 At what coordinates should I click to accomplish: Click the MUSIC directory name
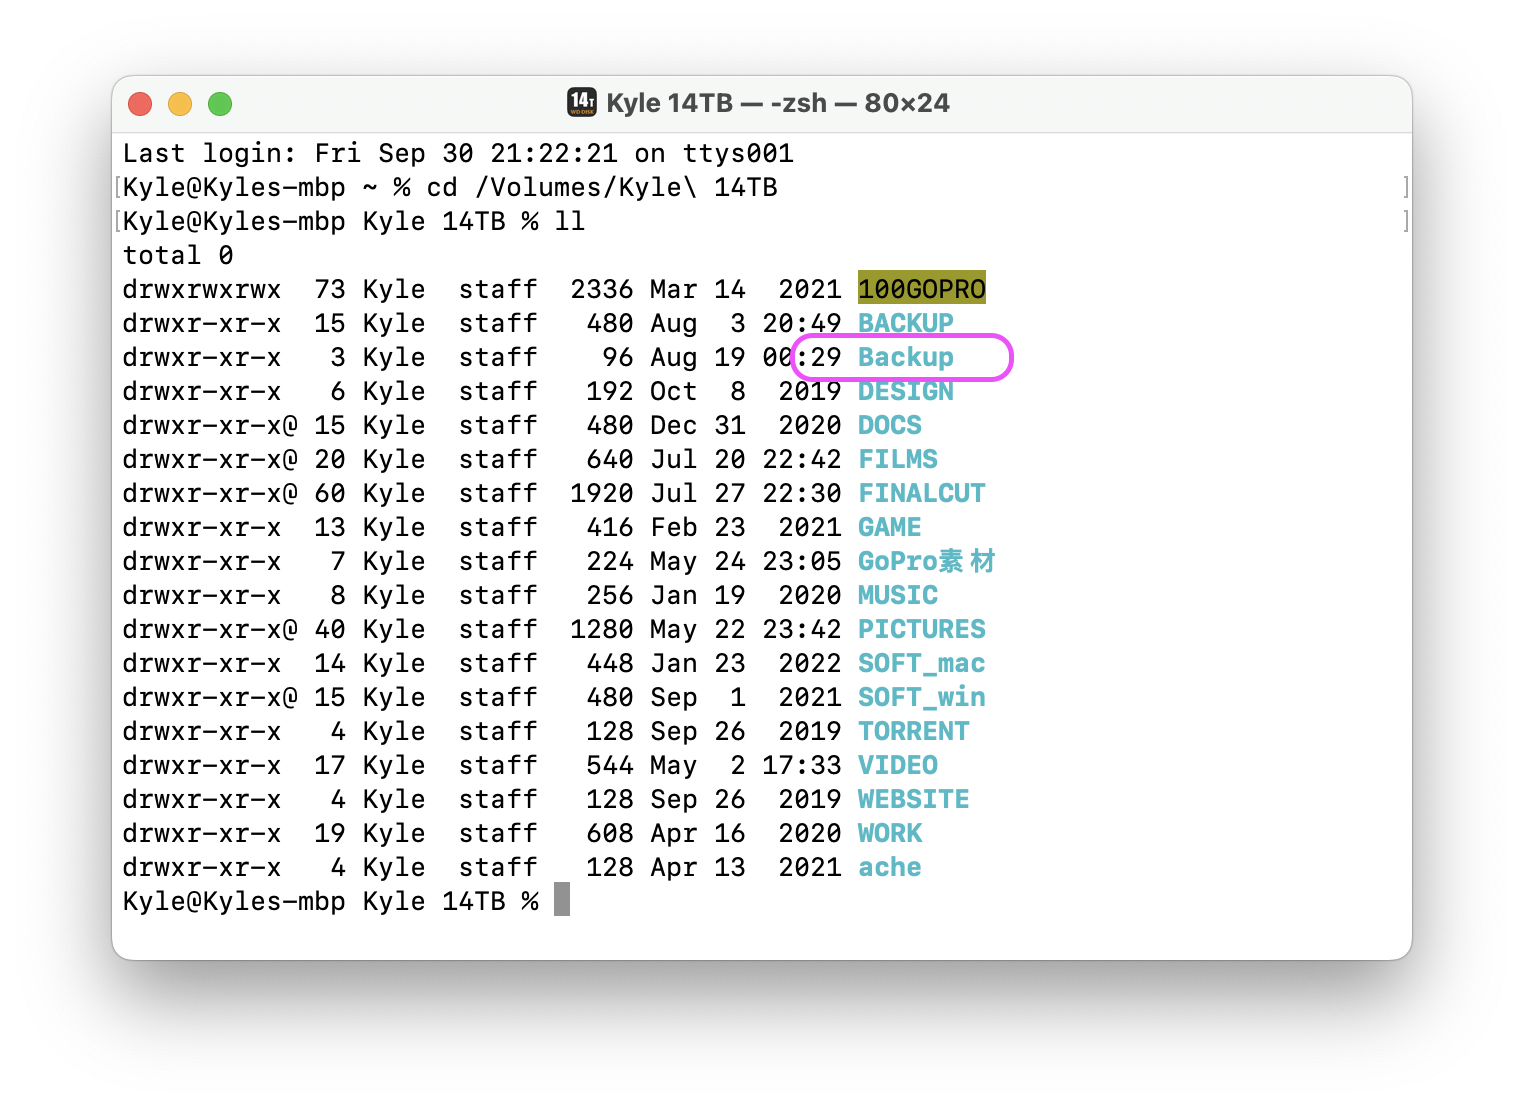click(x=898, y=595)
